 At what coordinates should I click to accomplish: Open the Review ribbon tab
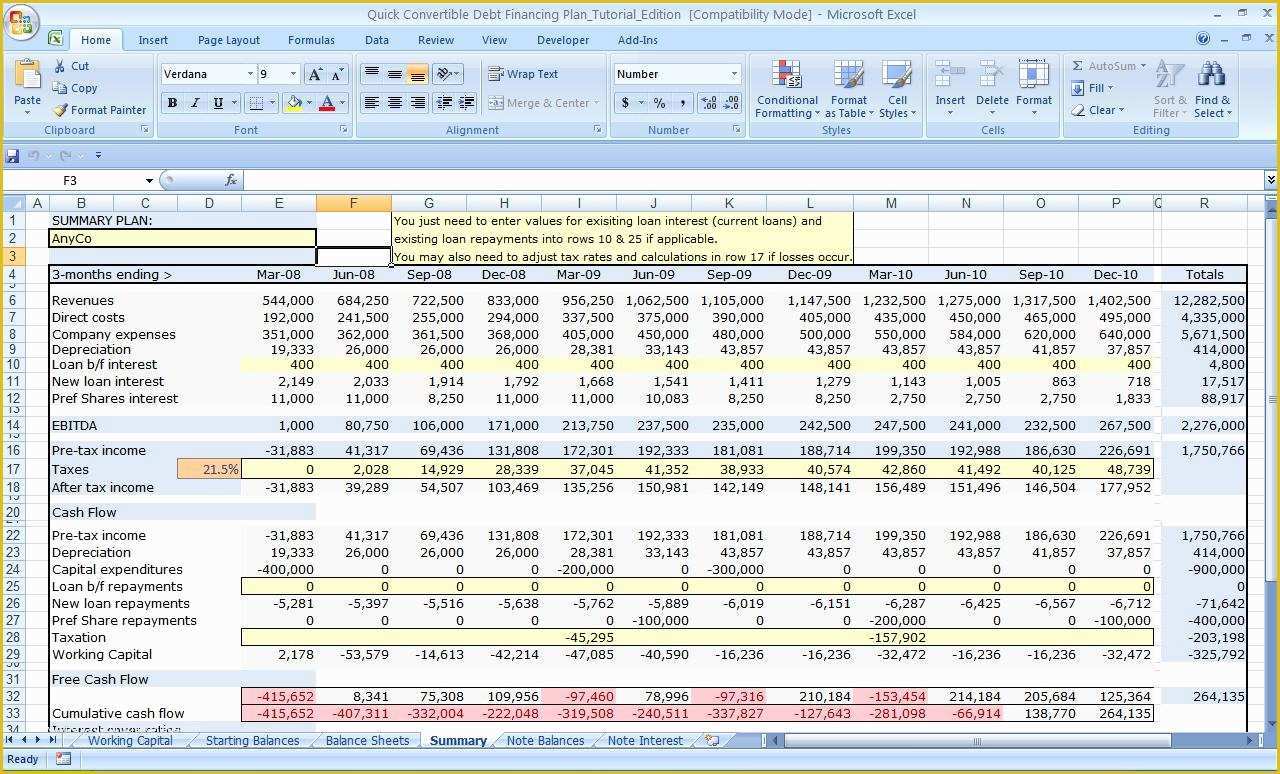(x=436, y=40)
